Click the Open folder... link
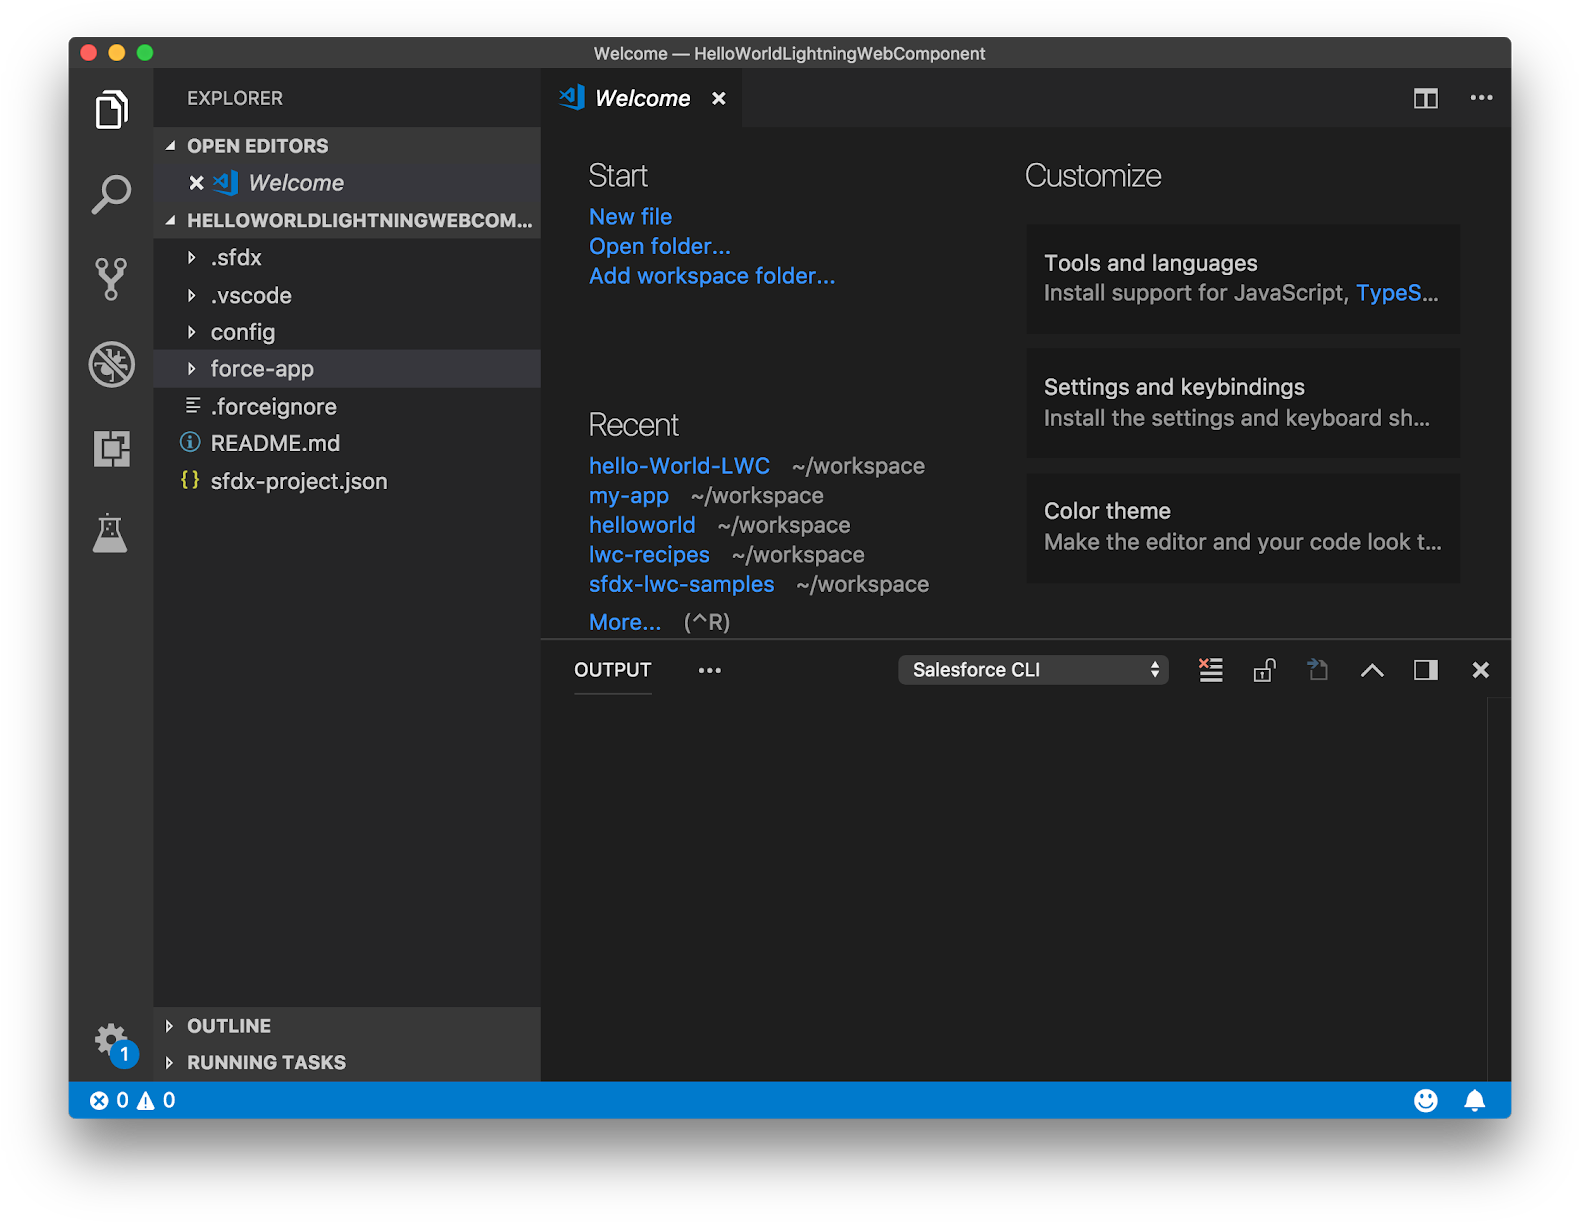 659,246
